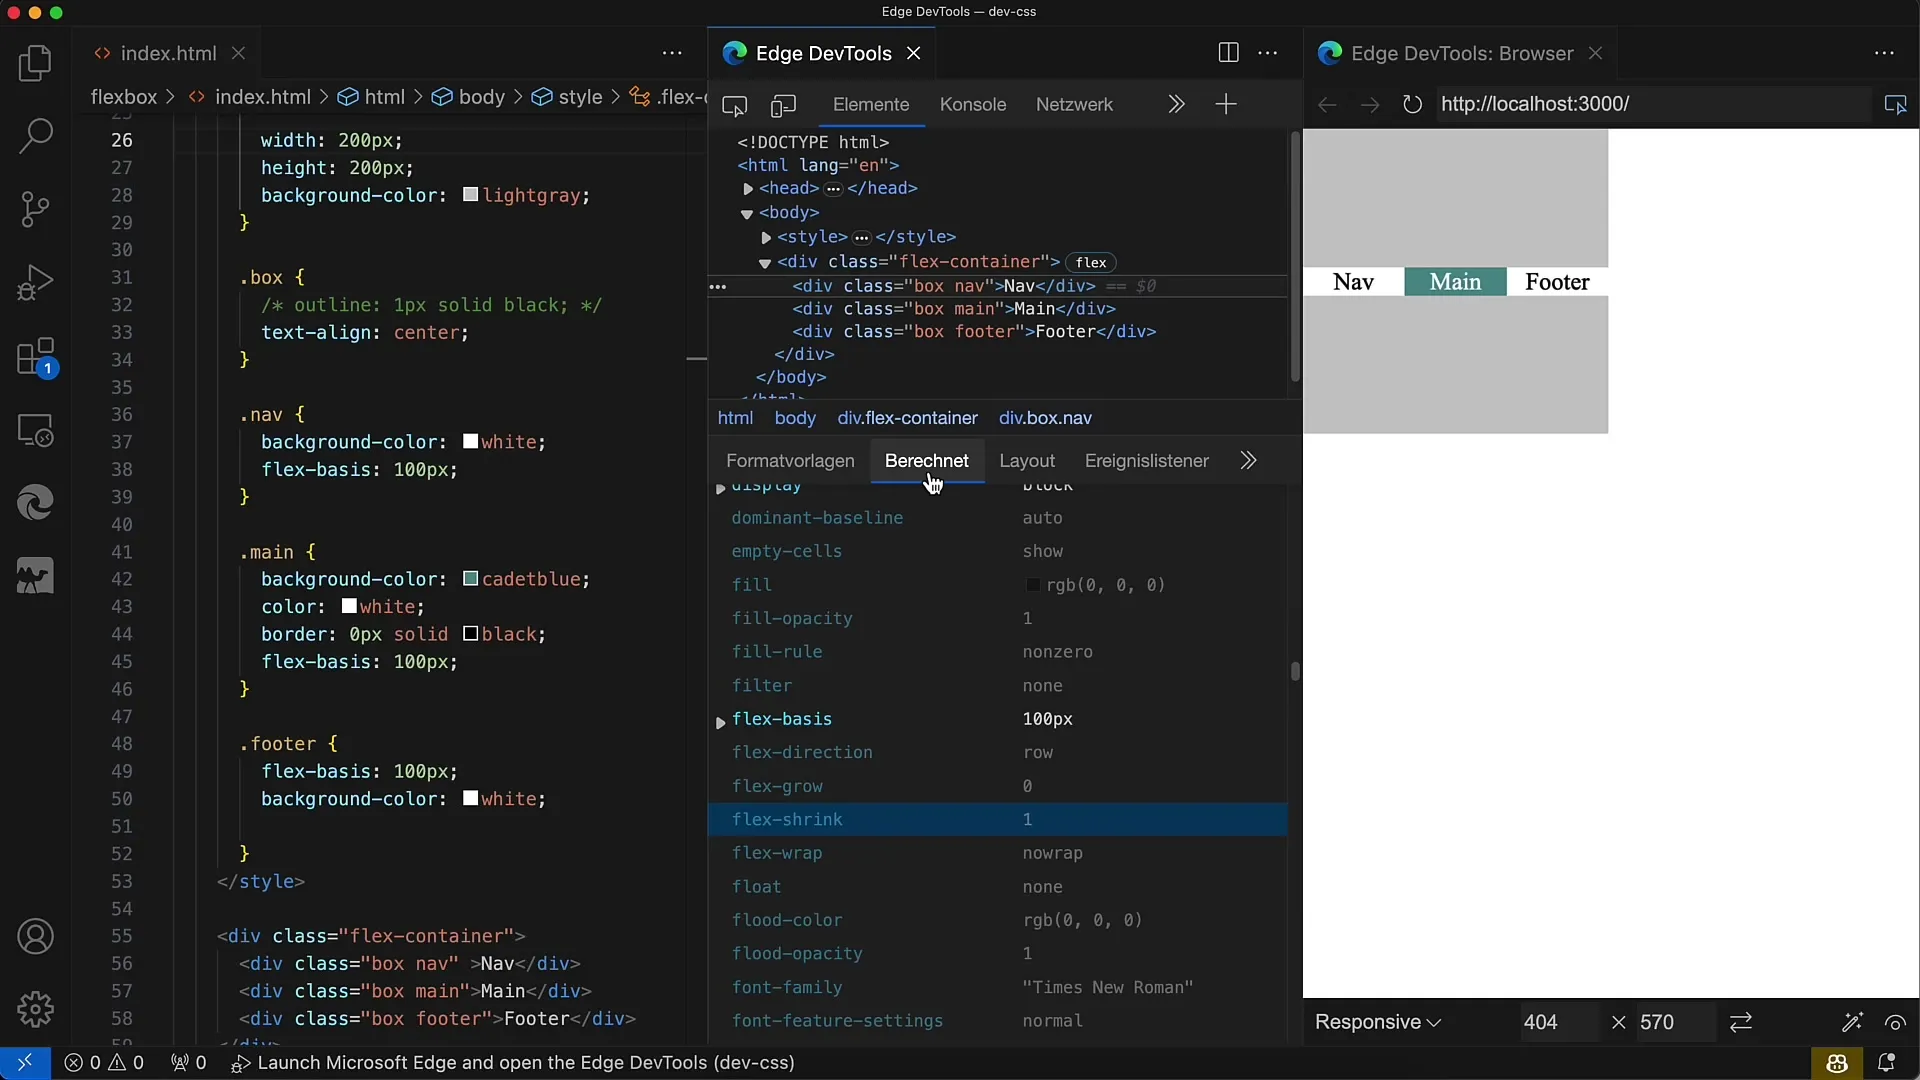Image resolution: width=1920 pixels, height=1080 pixels.
Task: Open the Responsive dropdown in browser preview
Action: pyautogui.click(x=1377, y=1022)
